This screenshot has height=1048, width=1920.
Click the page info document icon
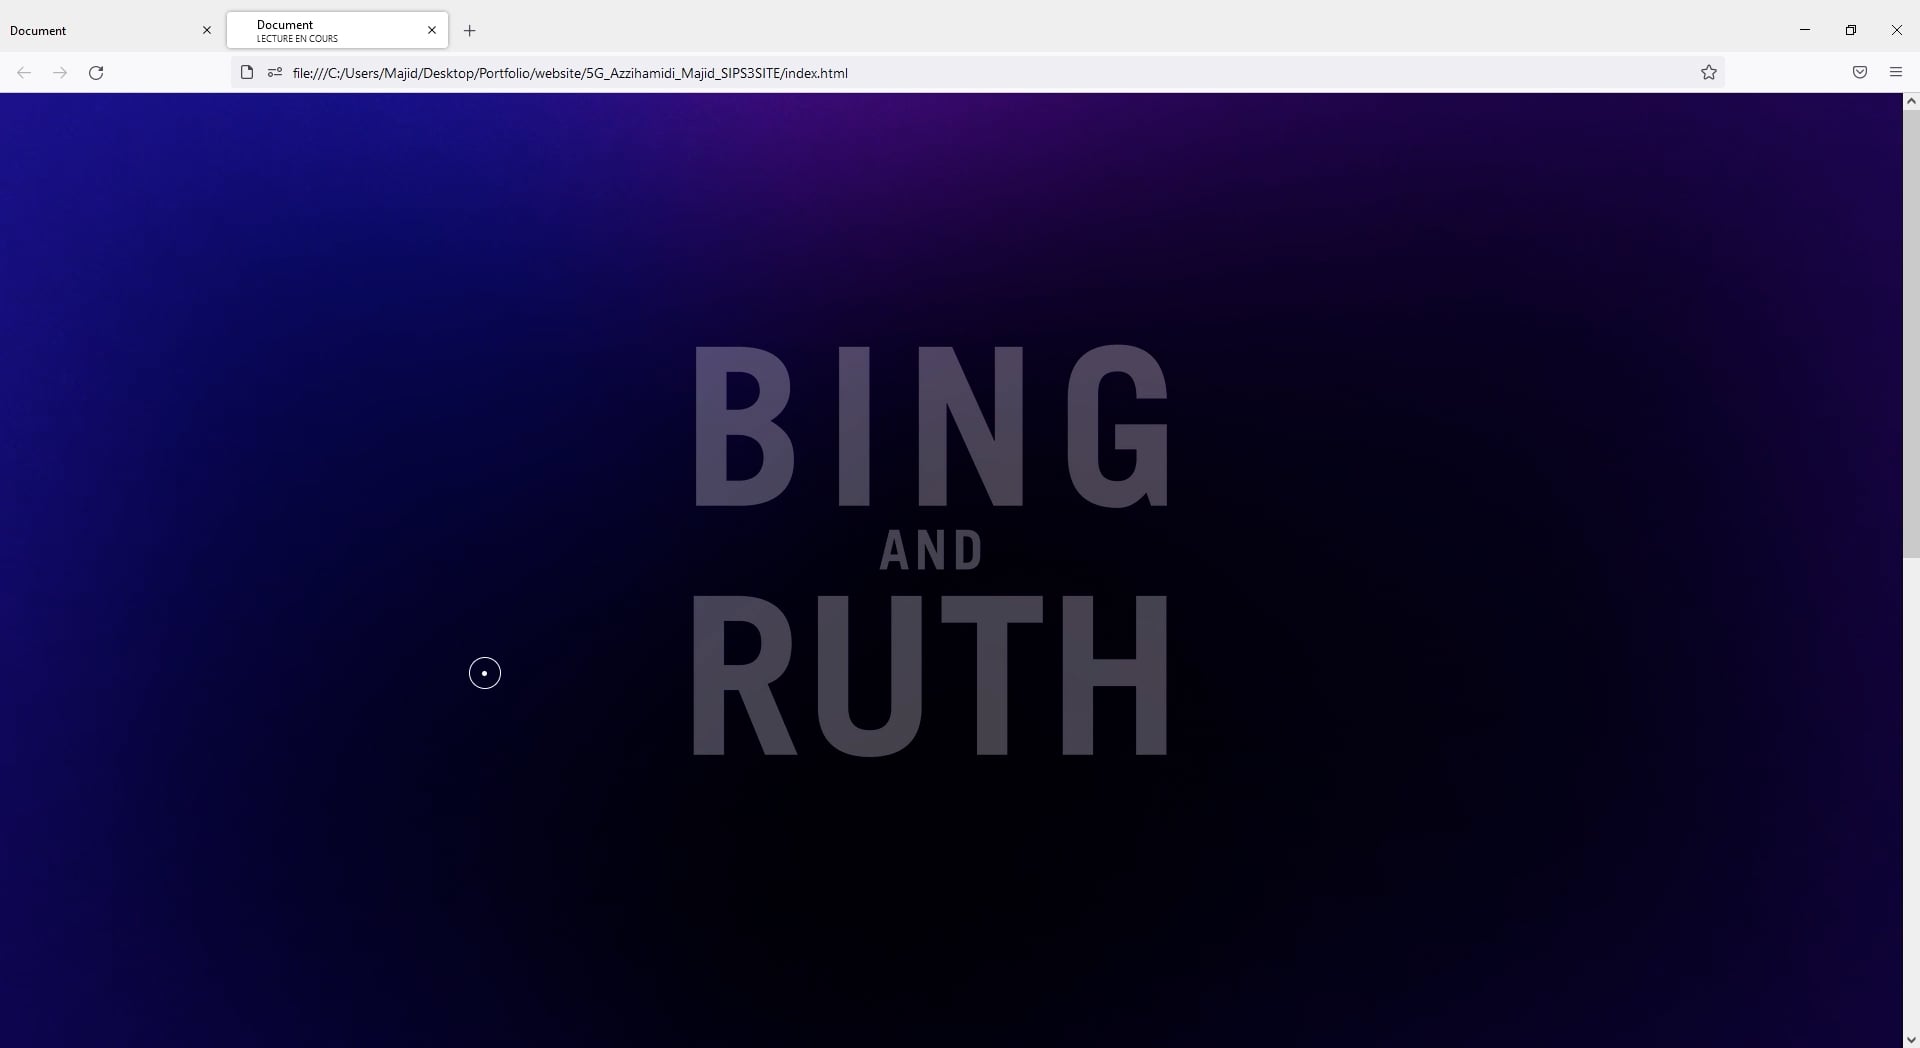246,72
